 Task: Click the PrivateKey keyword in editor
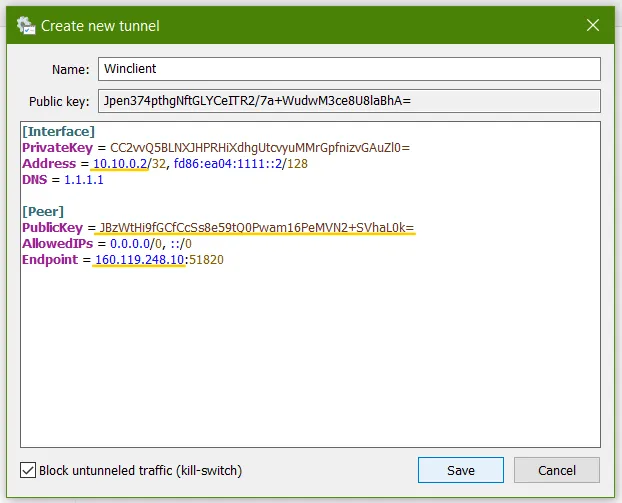coord(58,148)
